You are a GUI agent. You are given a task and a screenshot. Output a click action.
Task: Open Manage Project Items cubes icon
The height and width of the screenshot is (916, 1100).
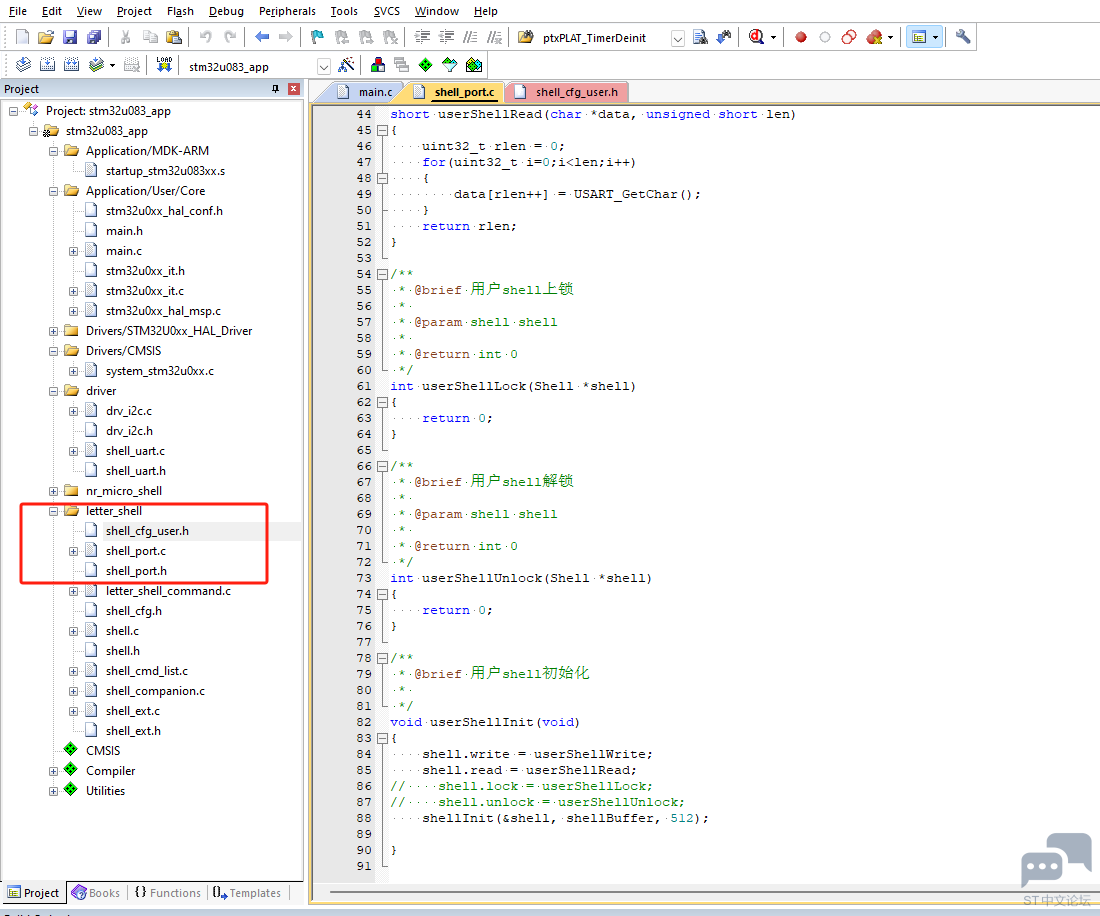tap(378, 66)
